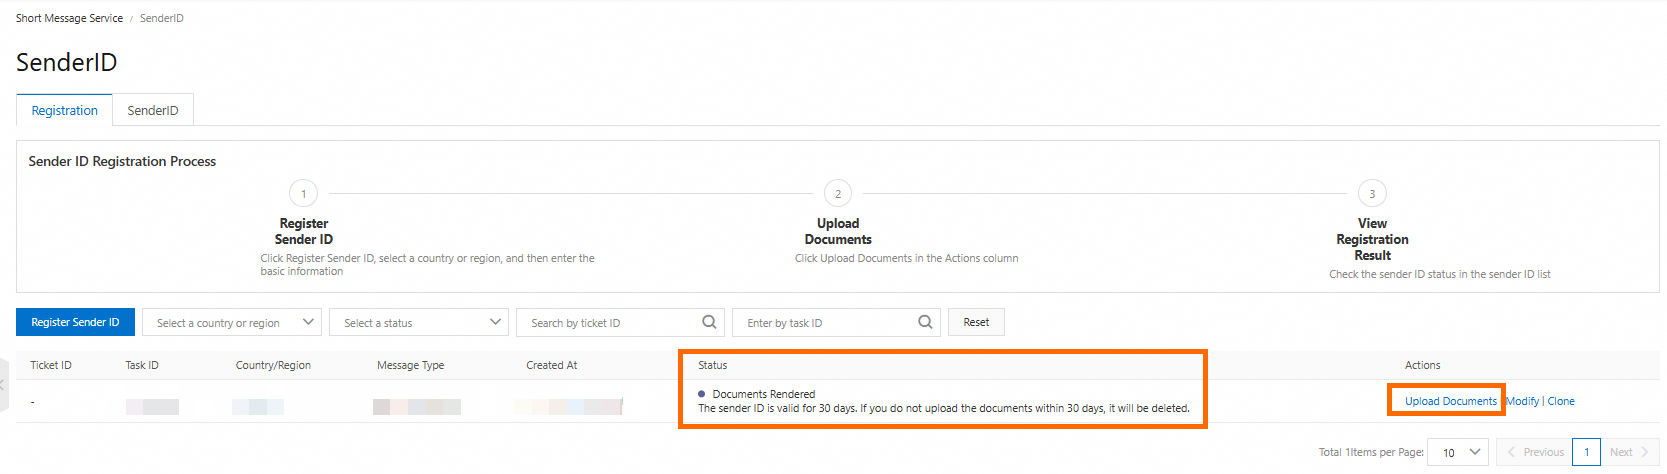Click the SenderID breadcrumb text
Viewport: 1667px width, 474px height.
162,18
